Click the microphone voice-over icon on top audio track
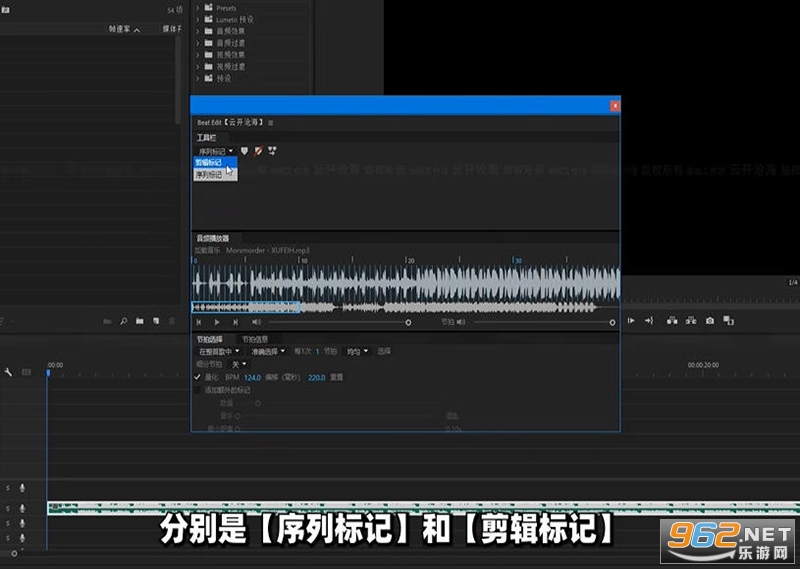Image resolution: width=800 pixels, height=569 pixels. pyautogui.click(x=22, y=488)
